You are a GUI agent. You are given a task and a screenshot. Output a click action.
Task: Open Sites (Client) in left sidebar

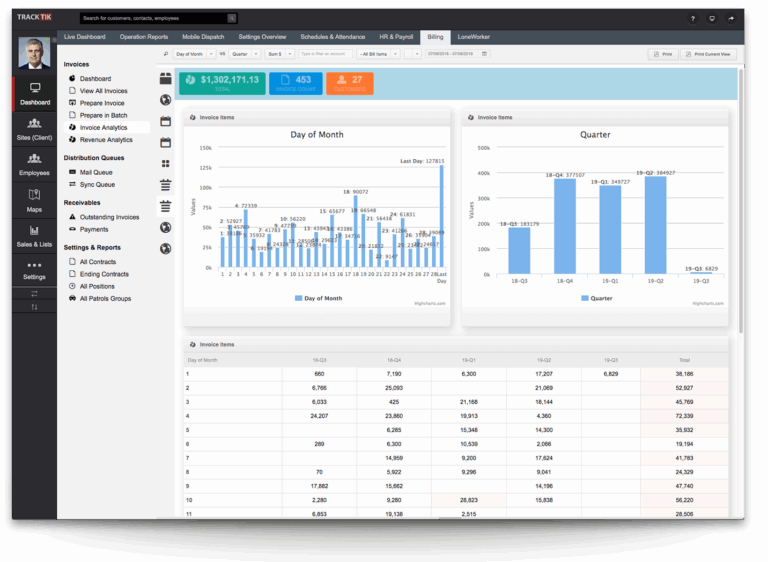[x=34, y=129]
